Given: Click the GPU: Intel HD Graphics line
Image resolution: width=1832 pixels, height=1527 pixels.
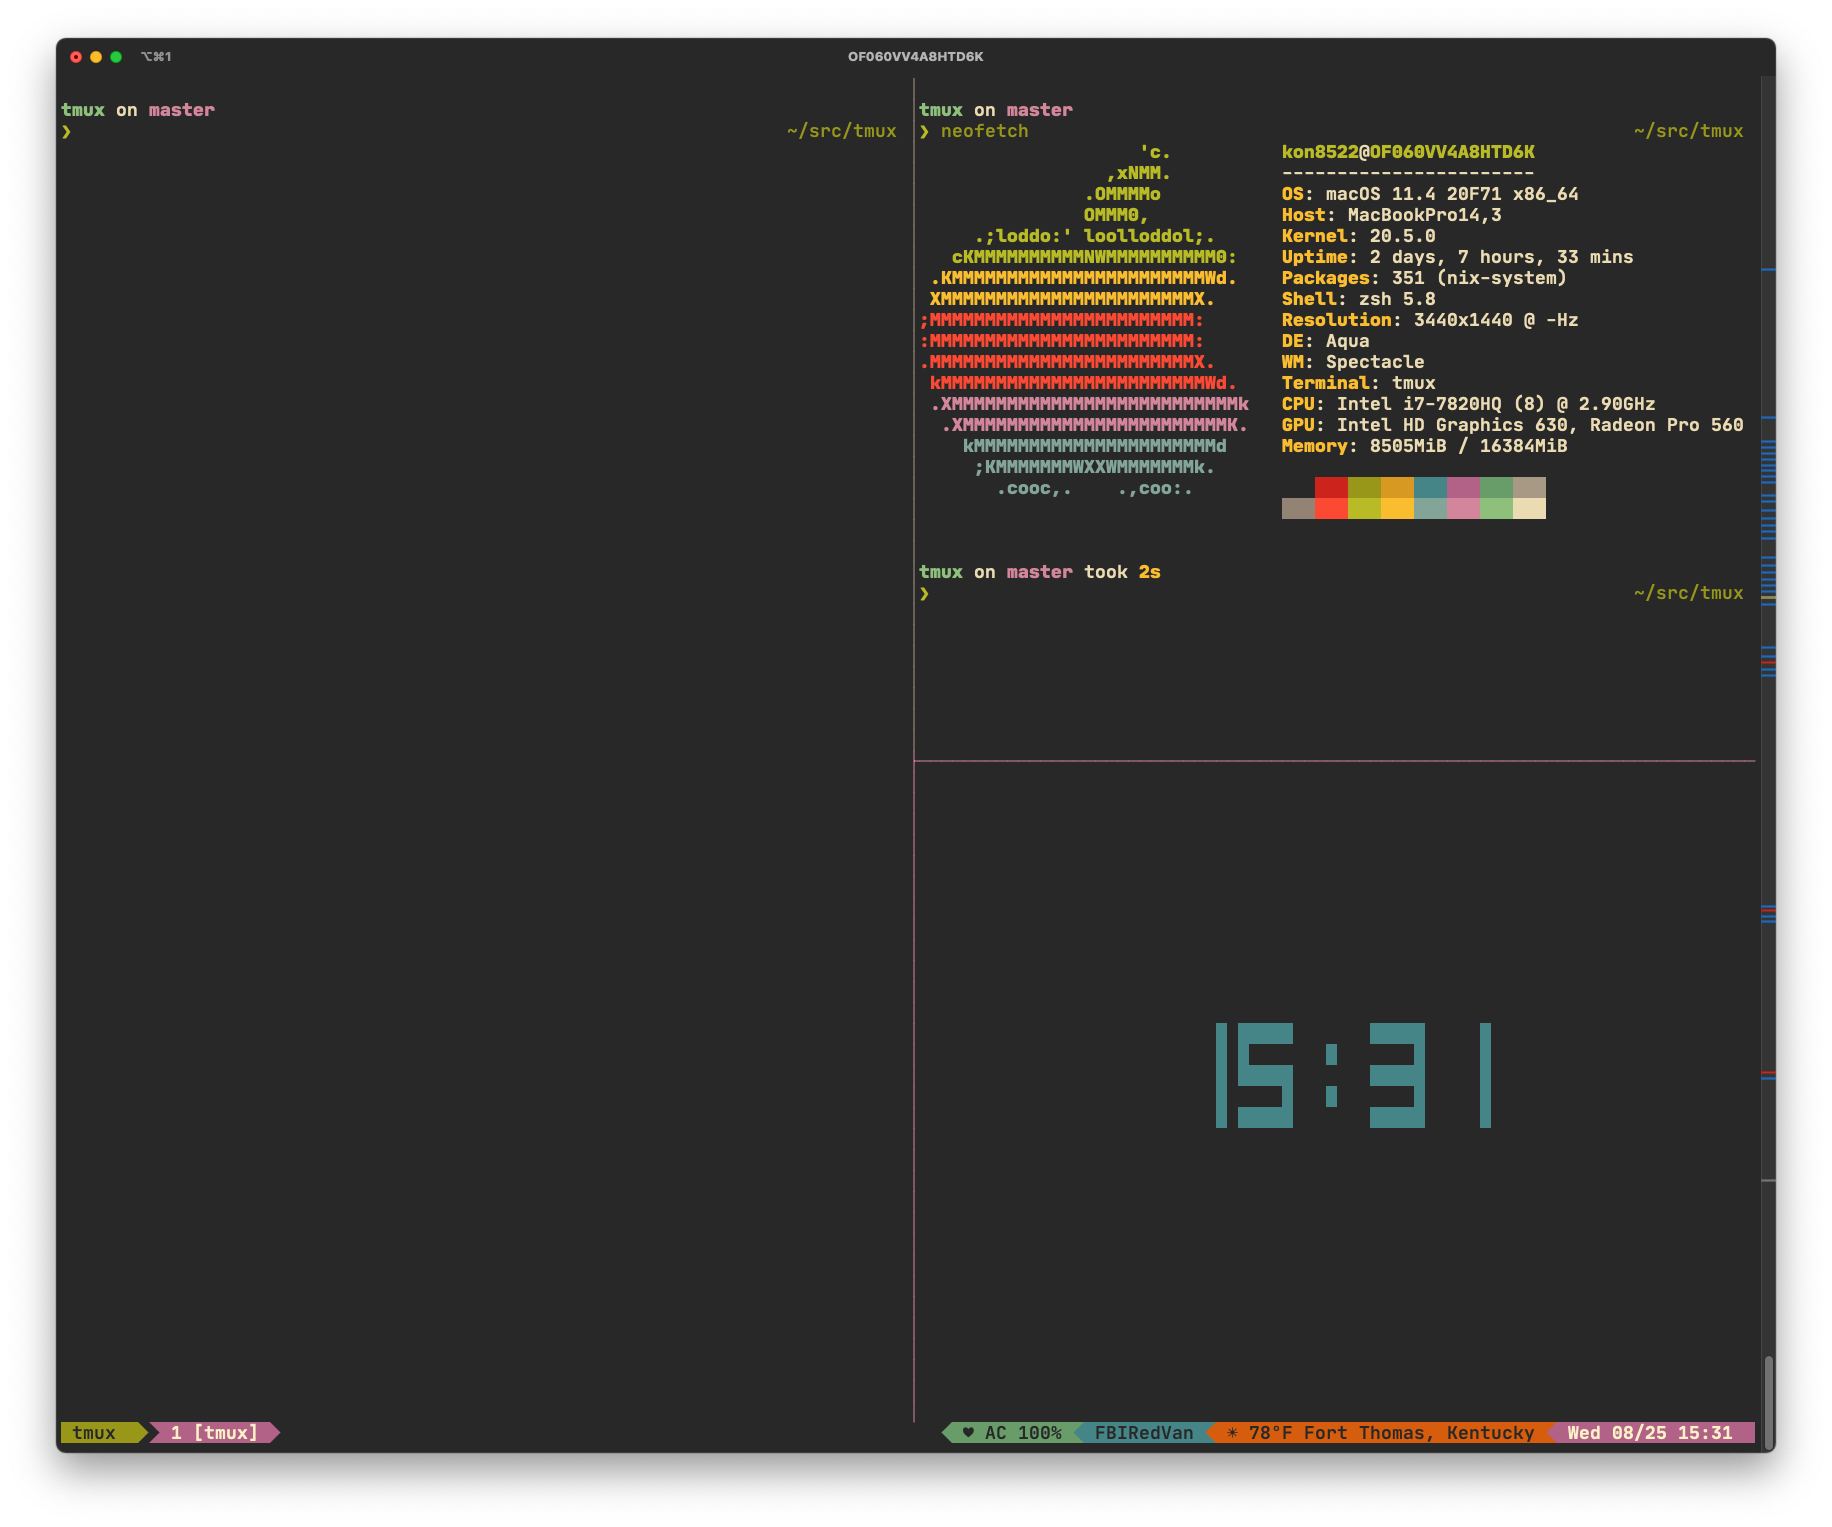Looking at the screenshot, I should click(x=1512, y=425).
